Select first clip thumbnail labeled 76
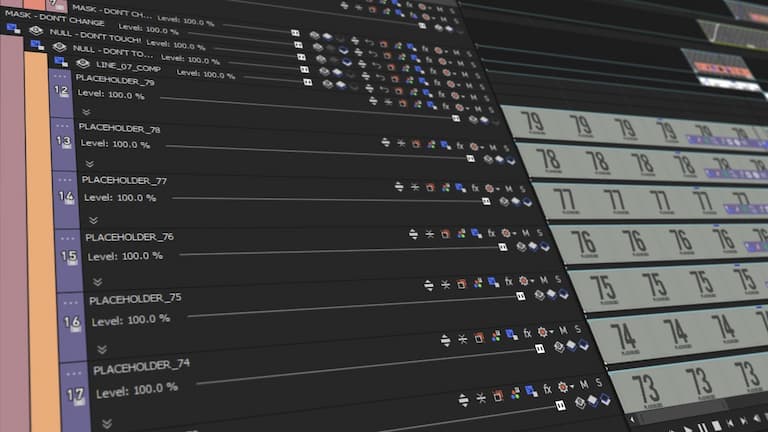 584,243
